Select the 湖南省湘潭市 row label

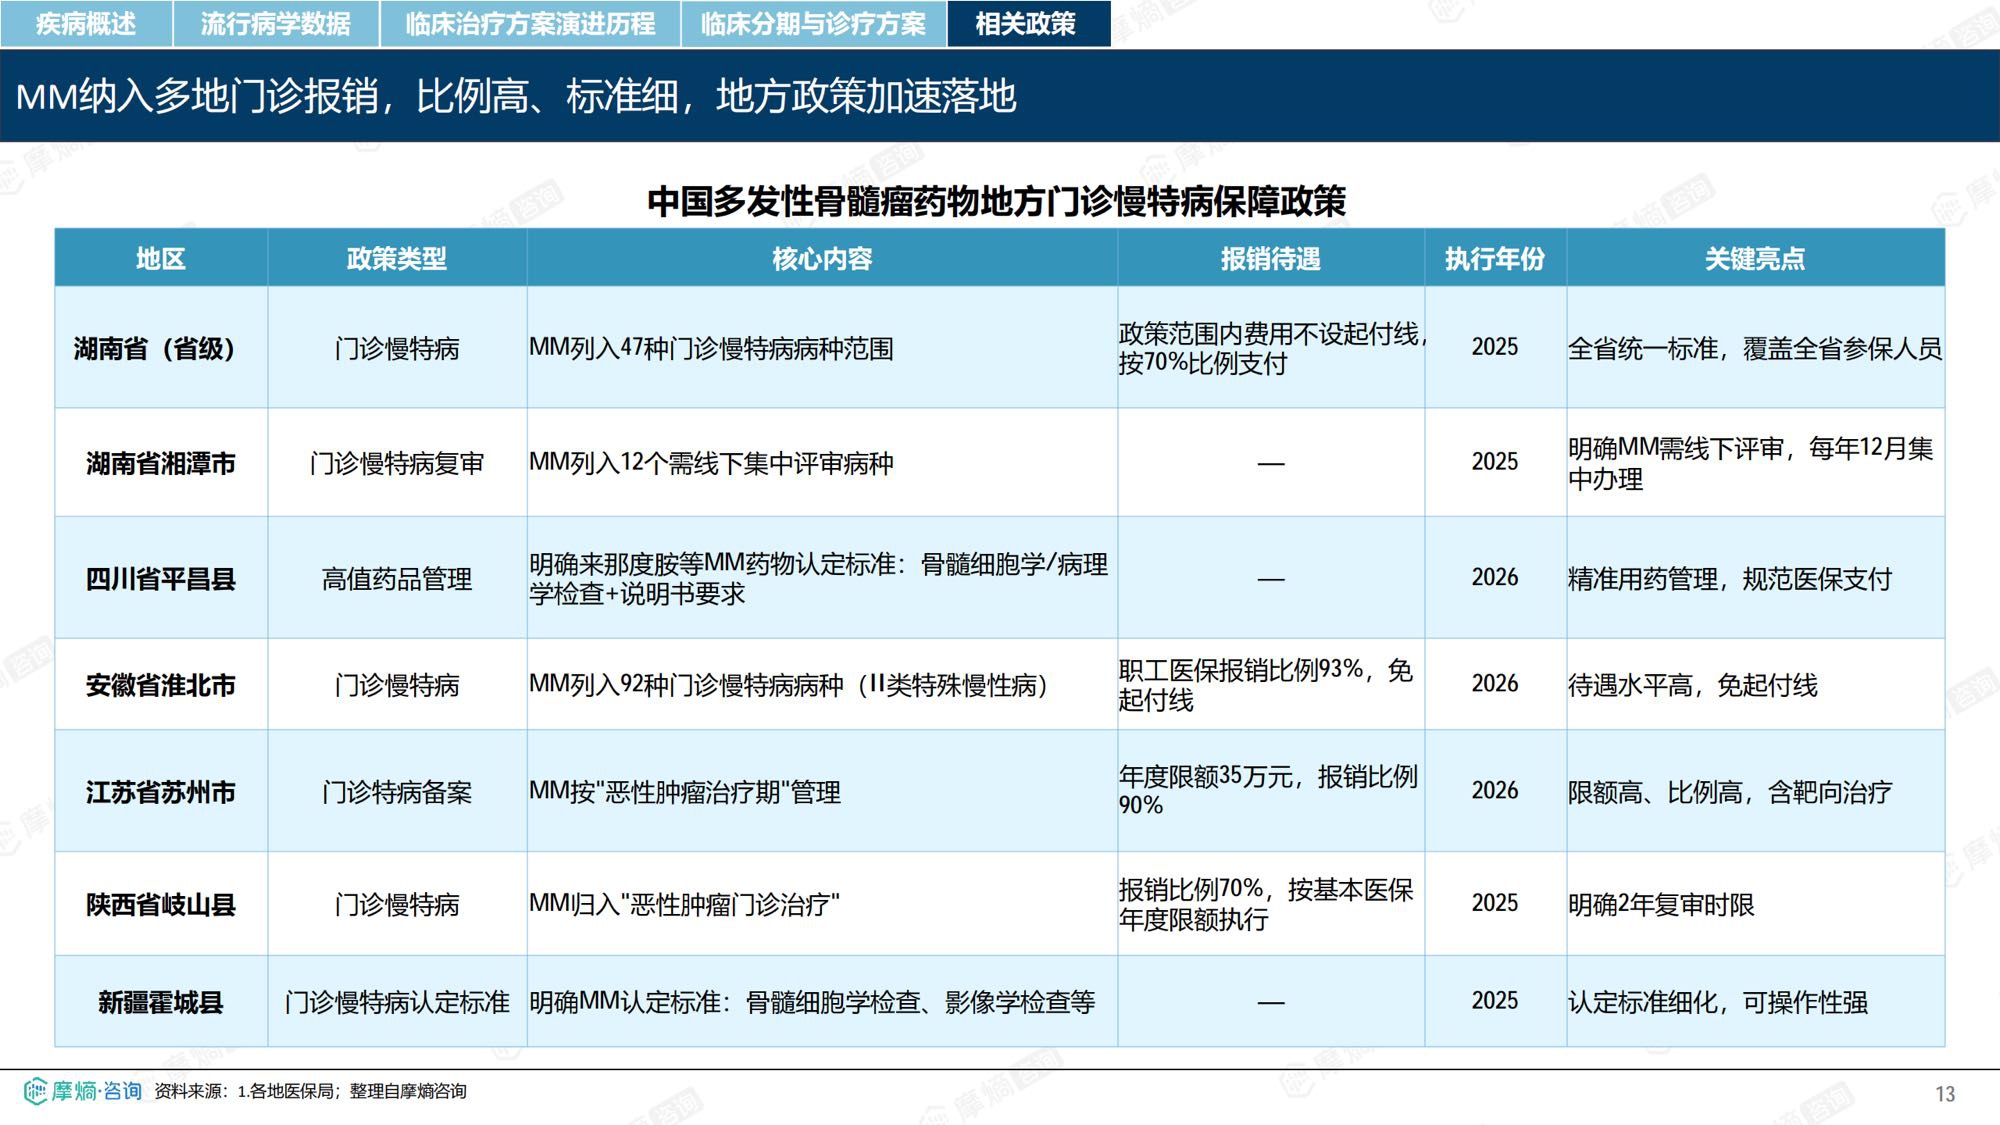click(x=161, y=463)
